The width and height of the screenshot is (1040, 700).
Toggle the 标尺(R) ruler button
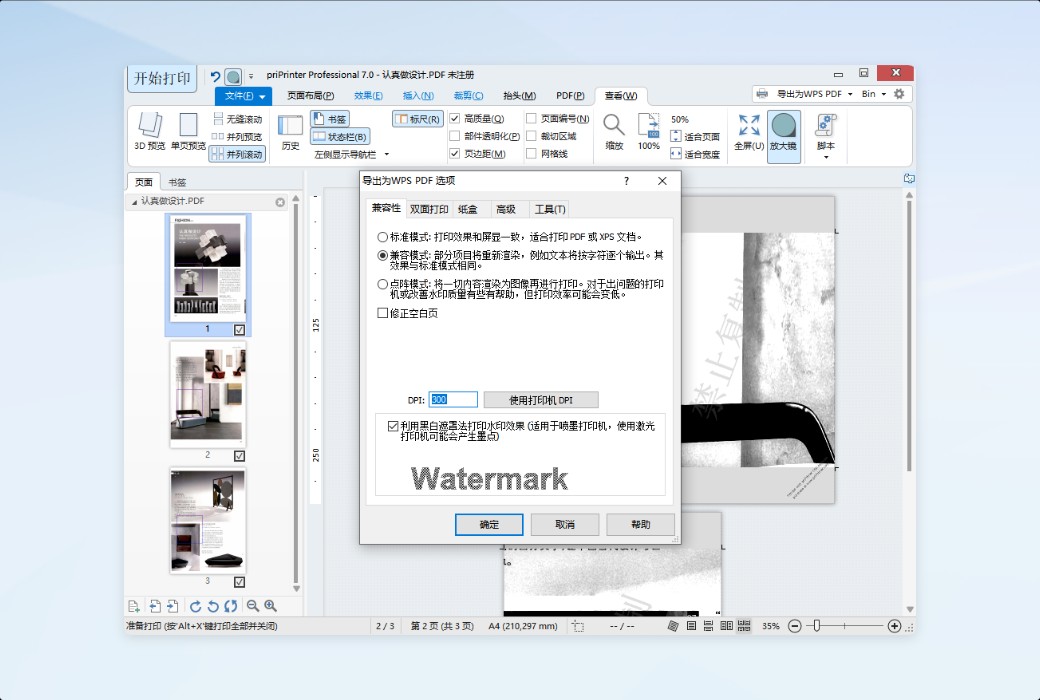[418, 119]
